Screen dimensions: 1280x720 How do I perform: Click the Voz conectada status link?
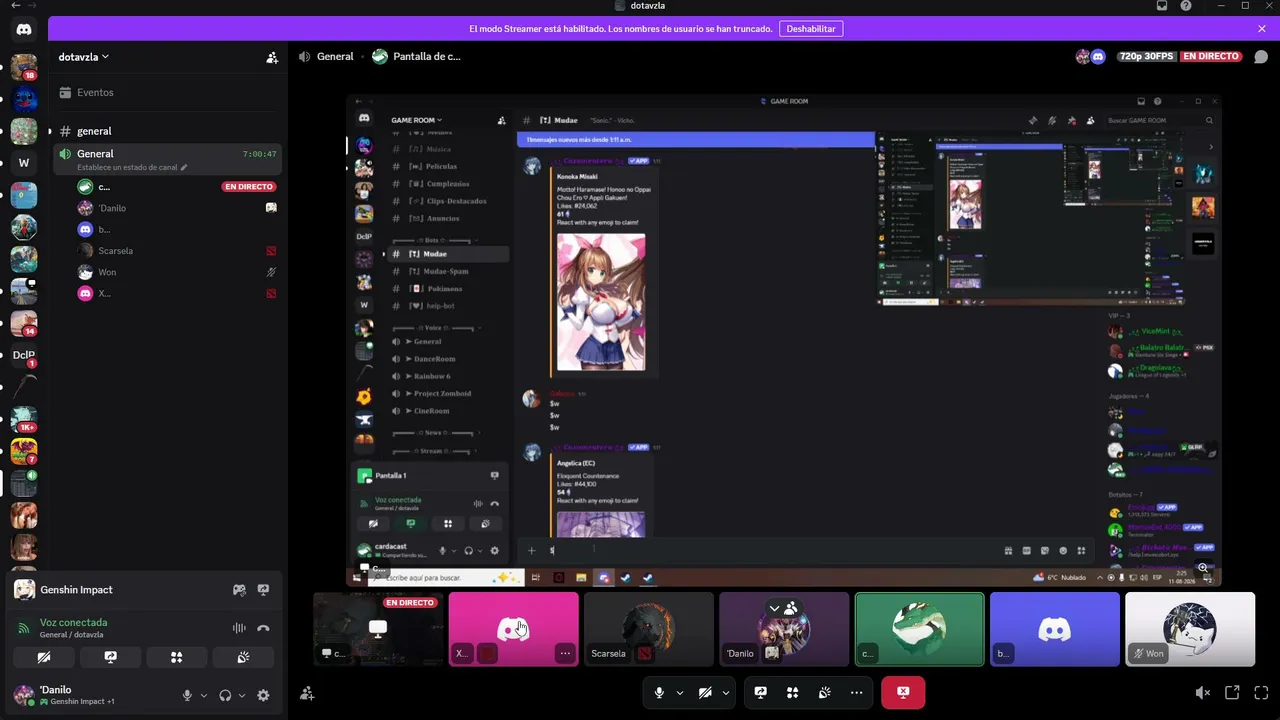point(73,622)
